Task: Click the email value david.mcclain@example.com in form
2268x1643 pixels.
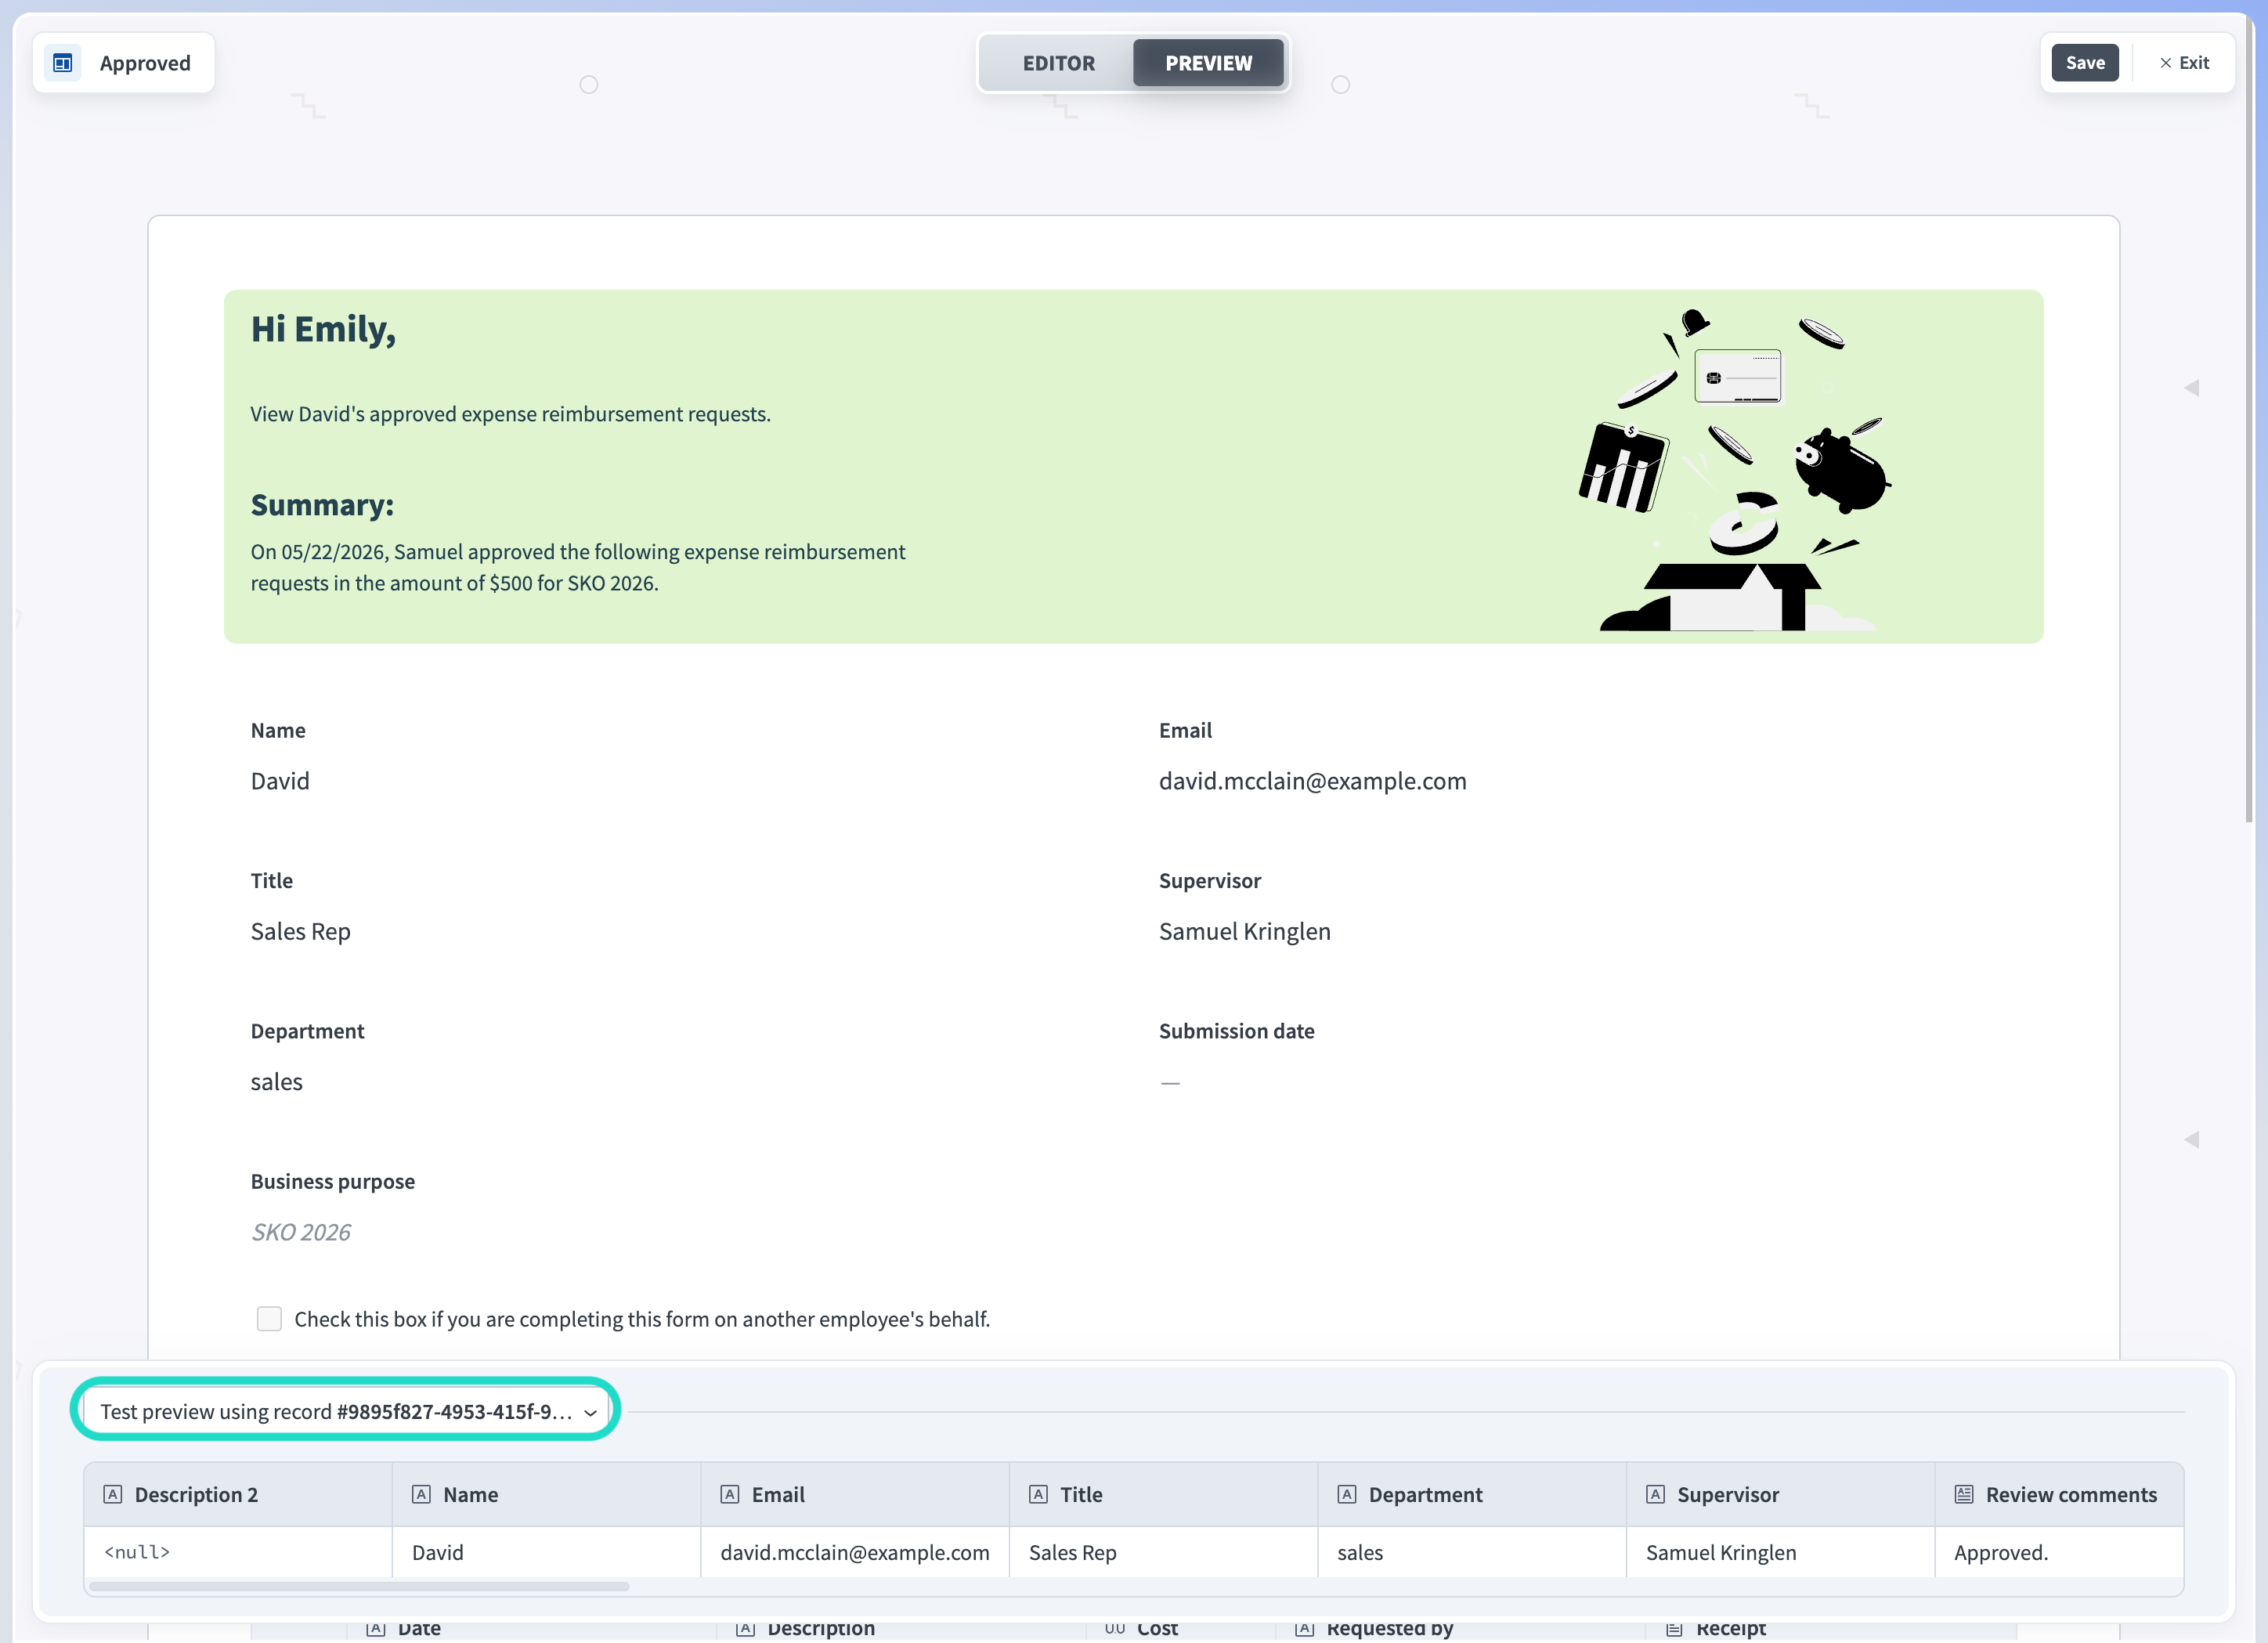Action: (x=1312, y=781)
